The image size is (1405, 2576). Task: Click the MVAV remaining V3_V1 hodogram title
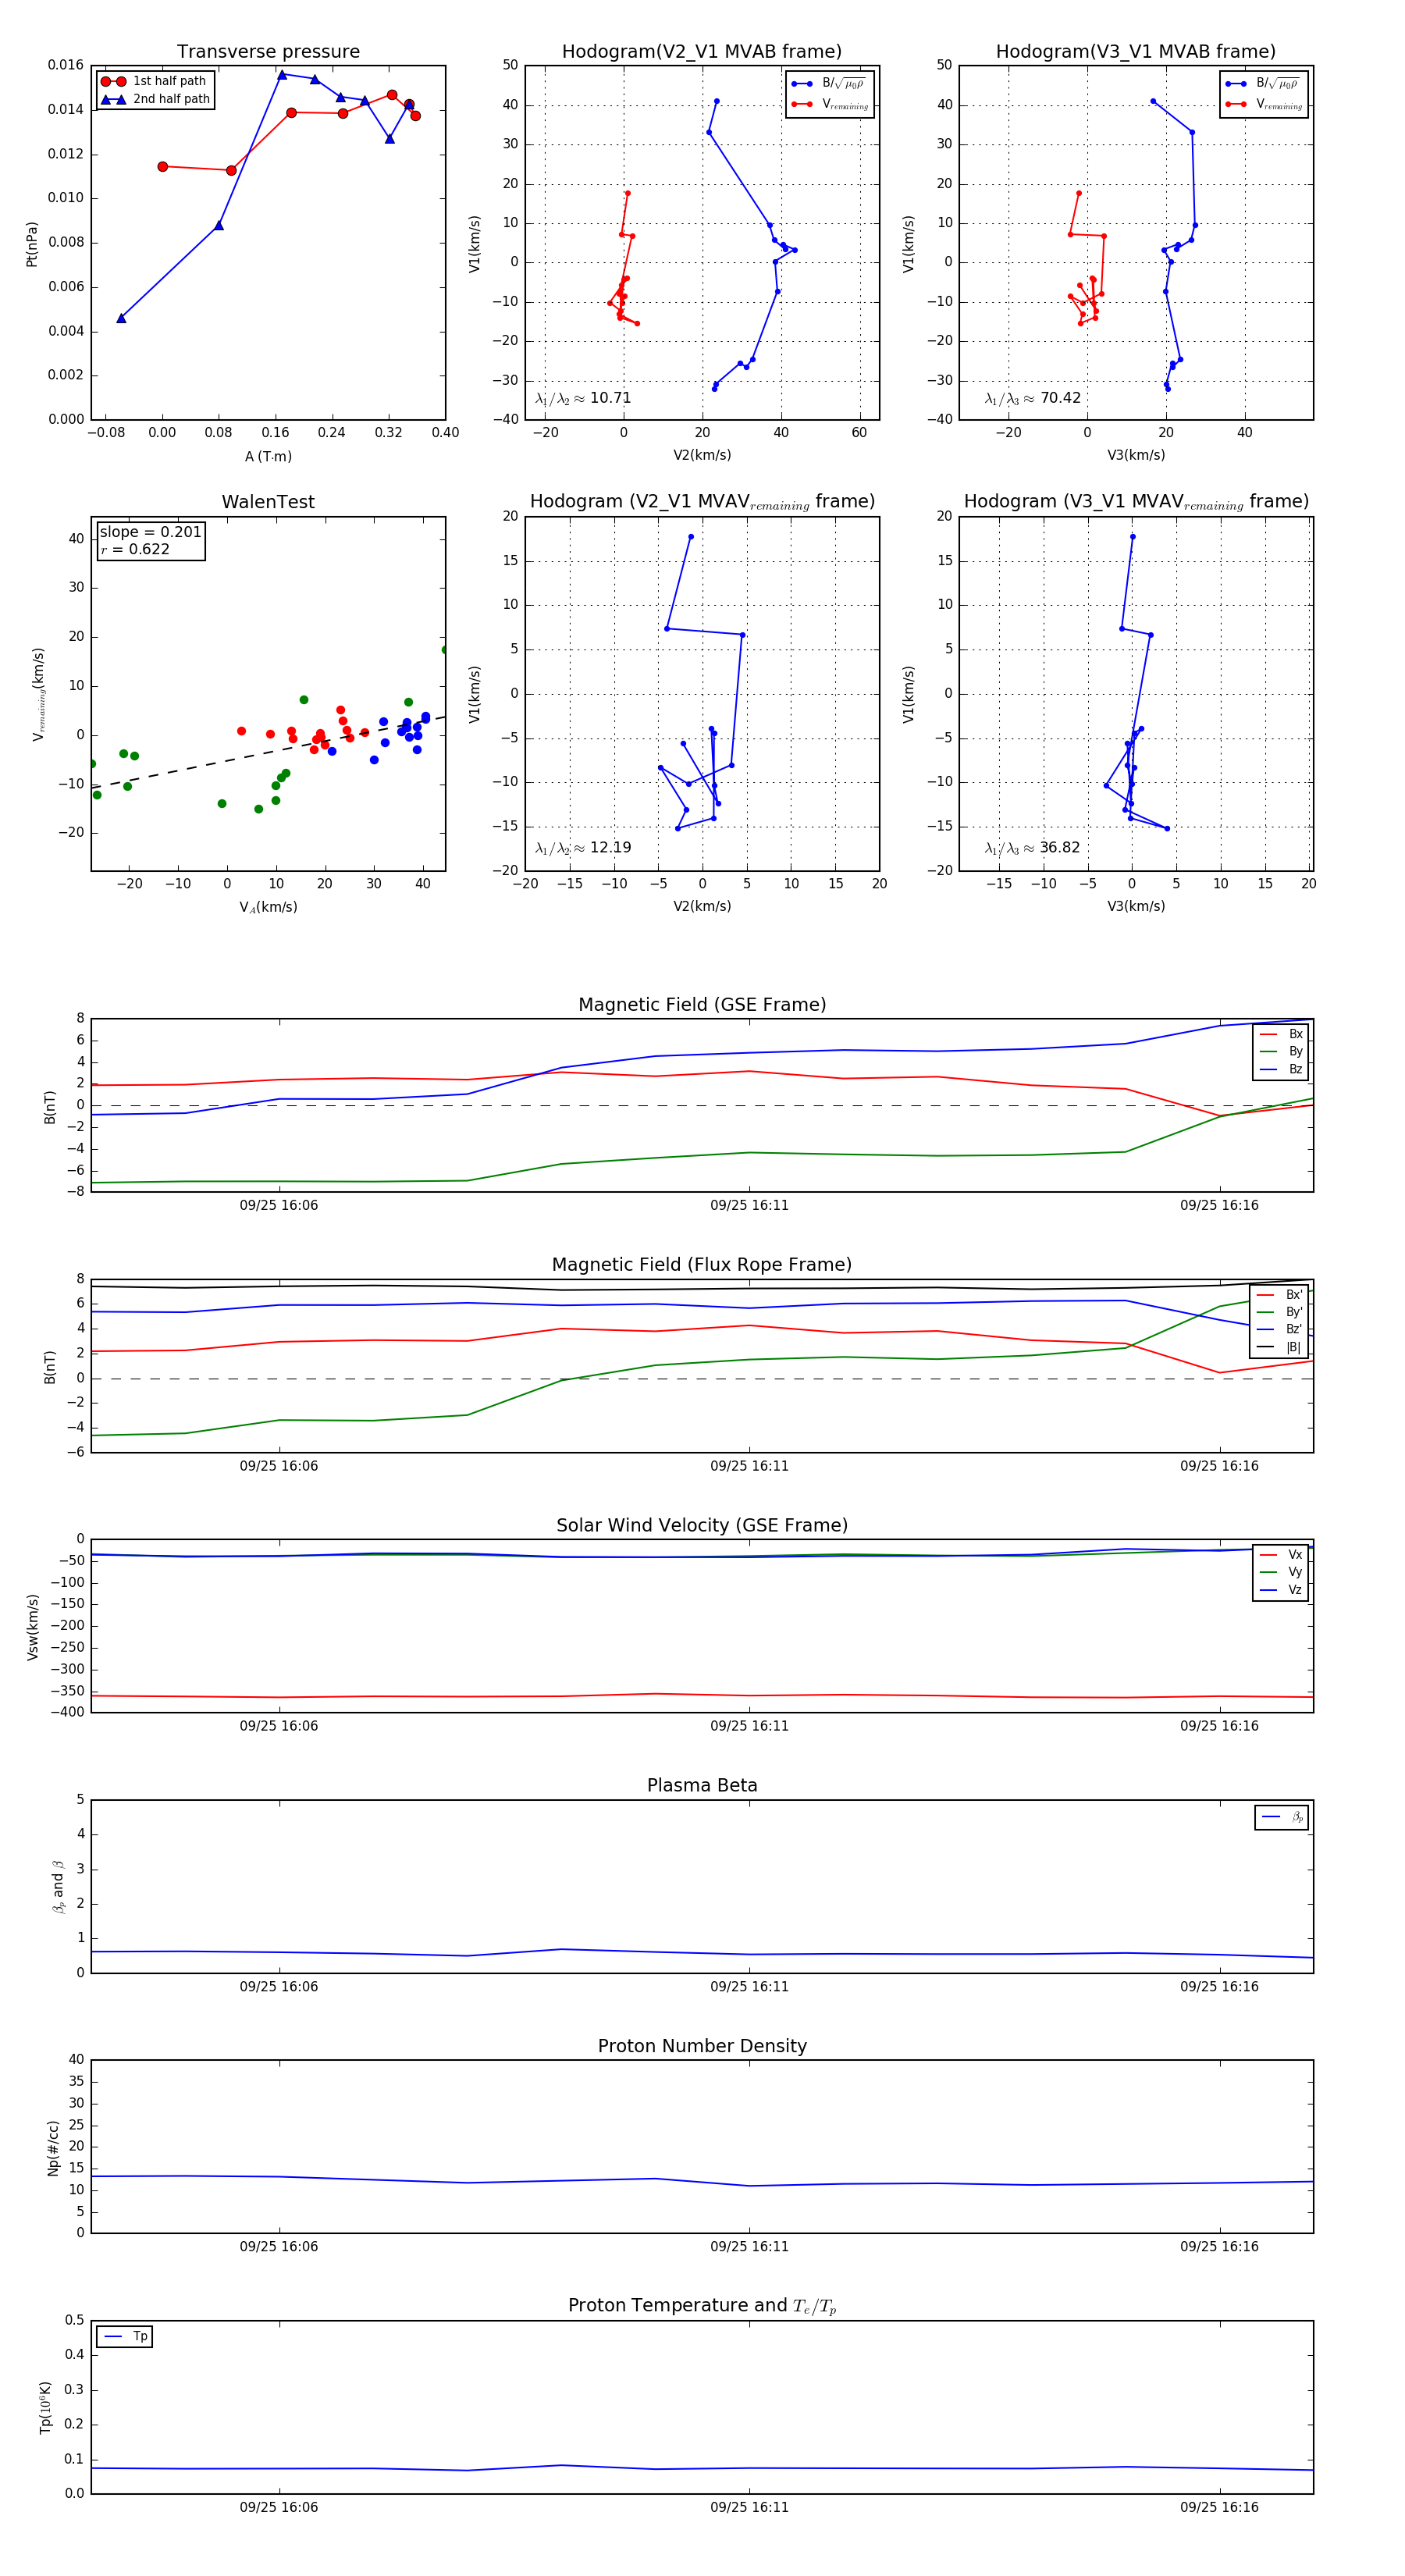(1136, 502)
